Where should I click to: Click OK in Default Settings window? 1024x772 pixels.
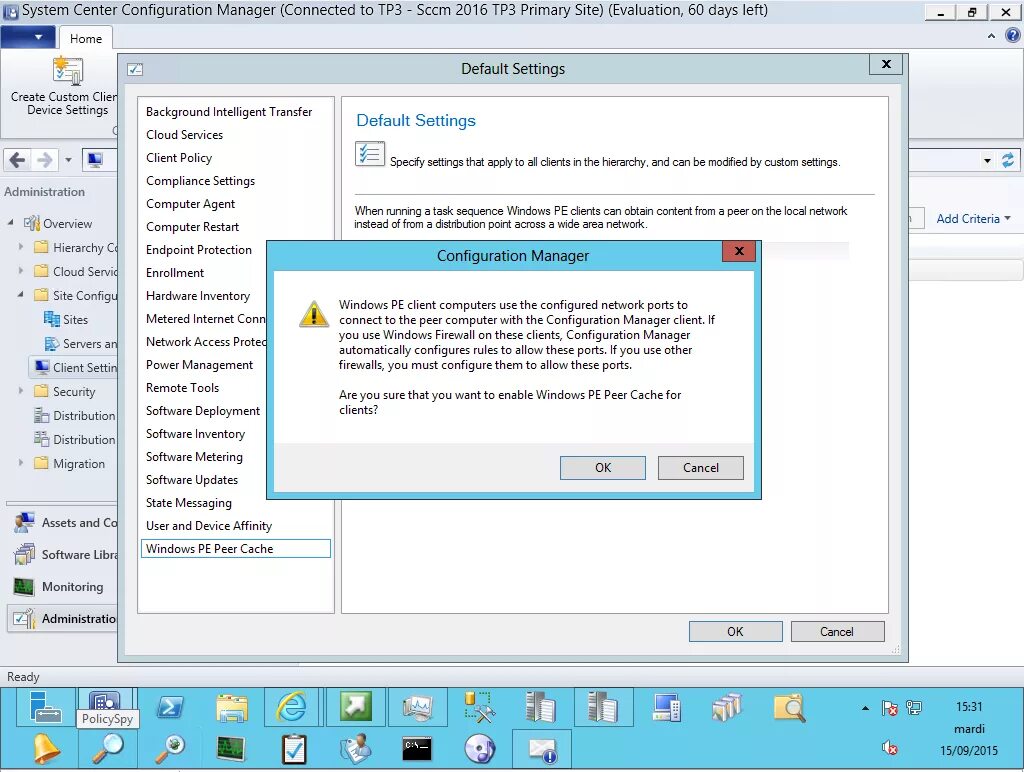[x=735, y=632]
